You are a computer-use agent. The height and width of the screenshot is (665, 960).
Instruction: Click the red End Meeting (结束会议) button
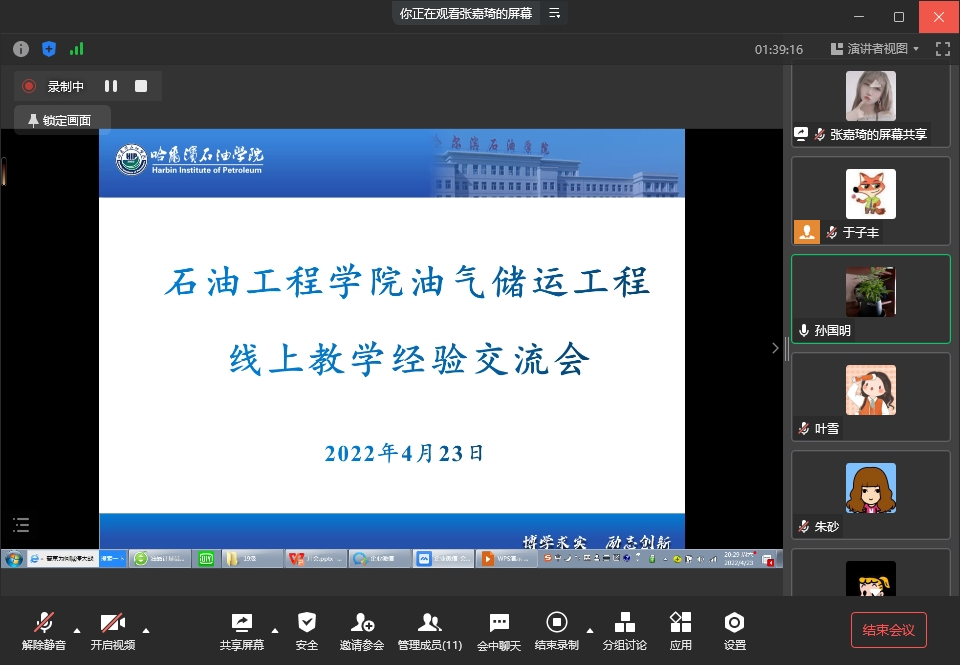(889, 630)
